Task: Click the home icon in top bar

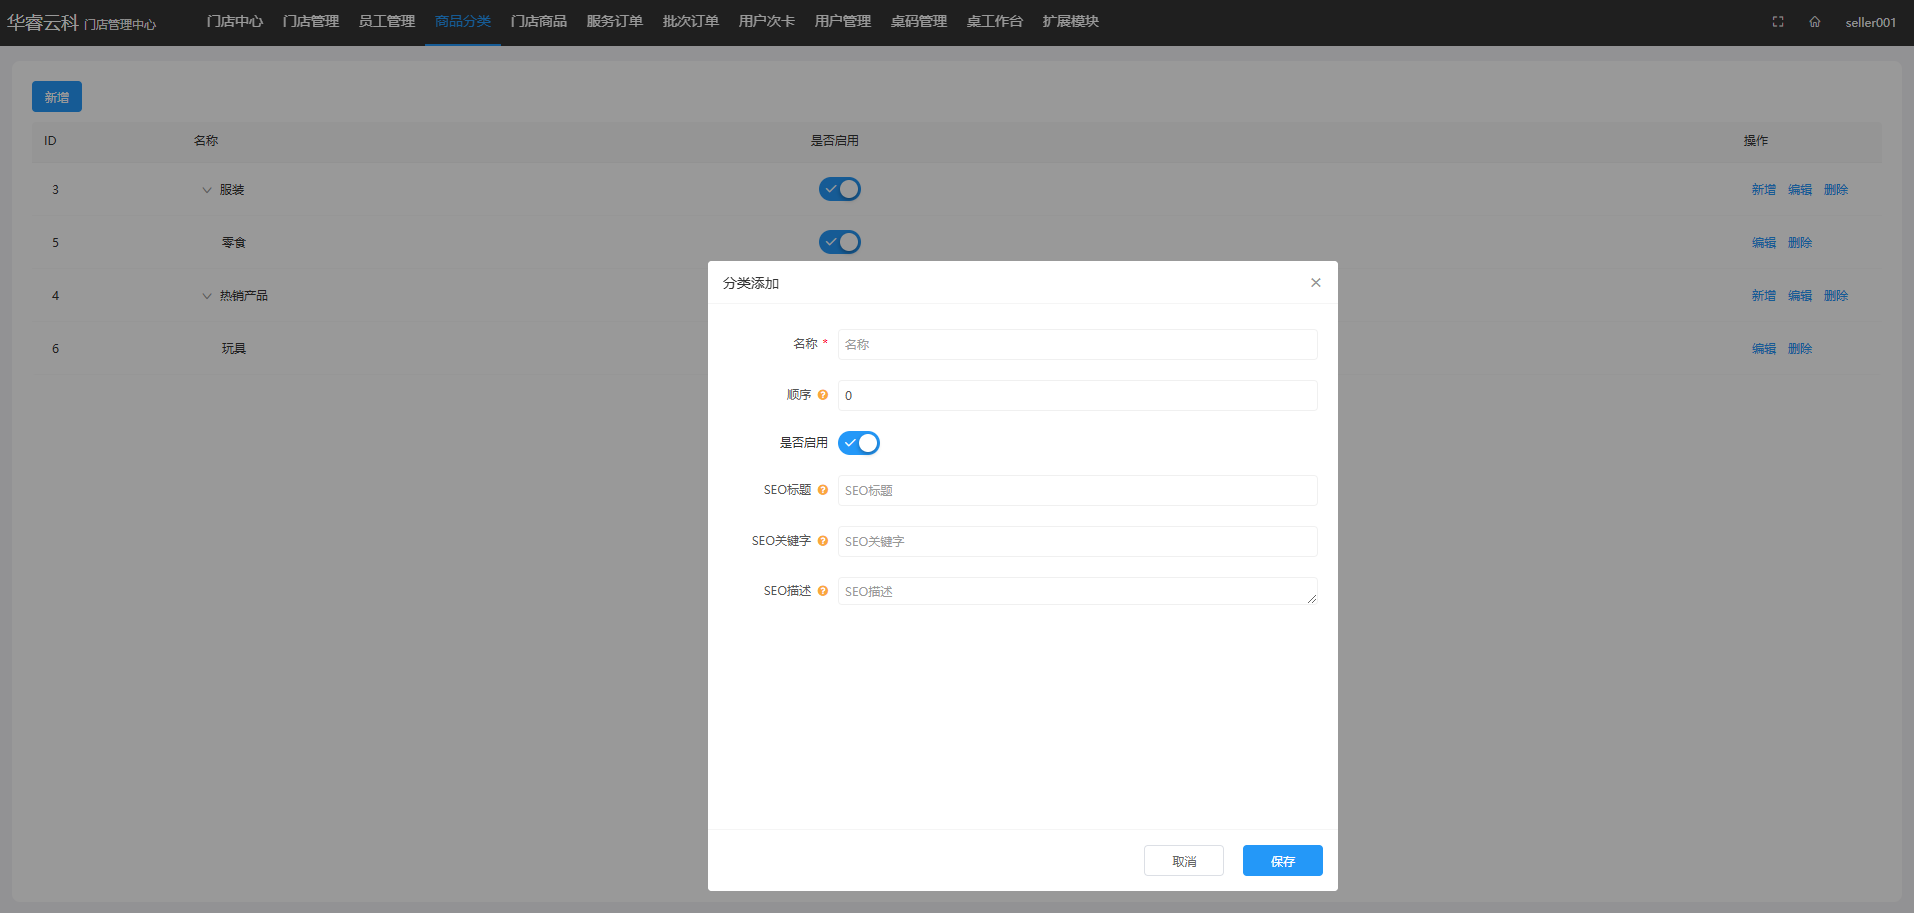Action: click(1815, 22)
